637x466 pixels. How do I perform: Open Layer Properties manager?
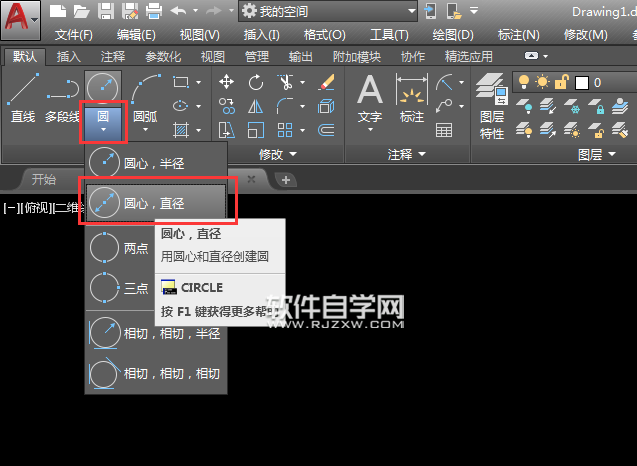(492, 106)
